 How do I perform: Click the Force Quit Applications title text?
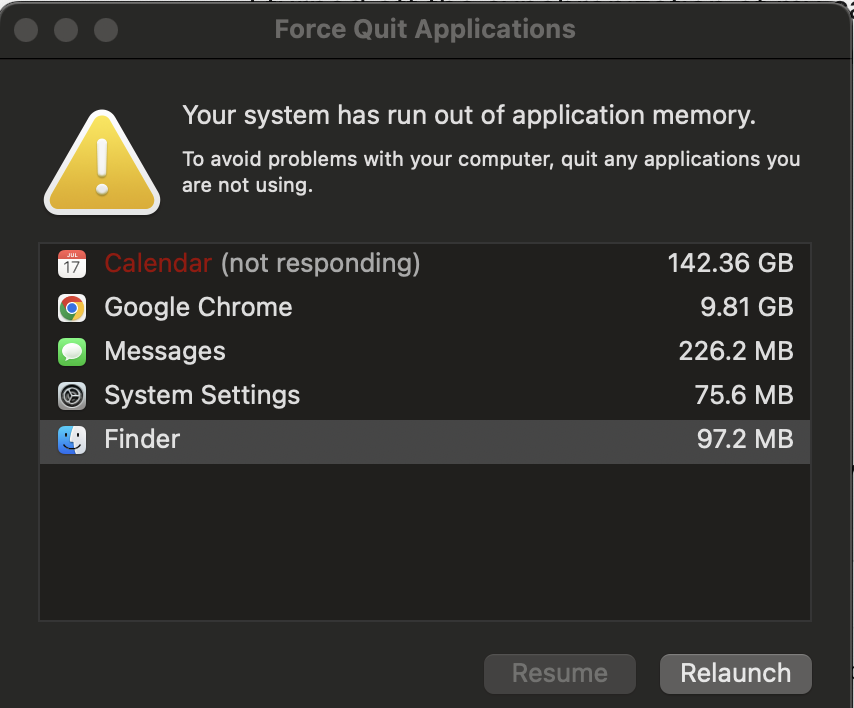[425, 30]
